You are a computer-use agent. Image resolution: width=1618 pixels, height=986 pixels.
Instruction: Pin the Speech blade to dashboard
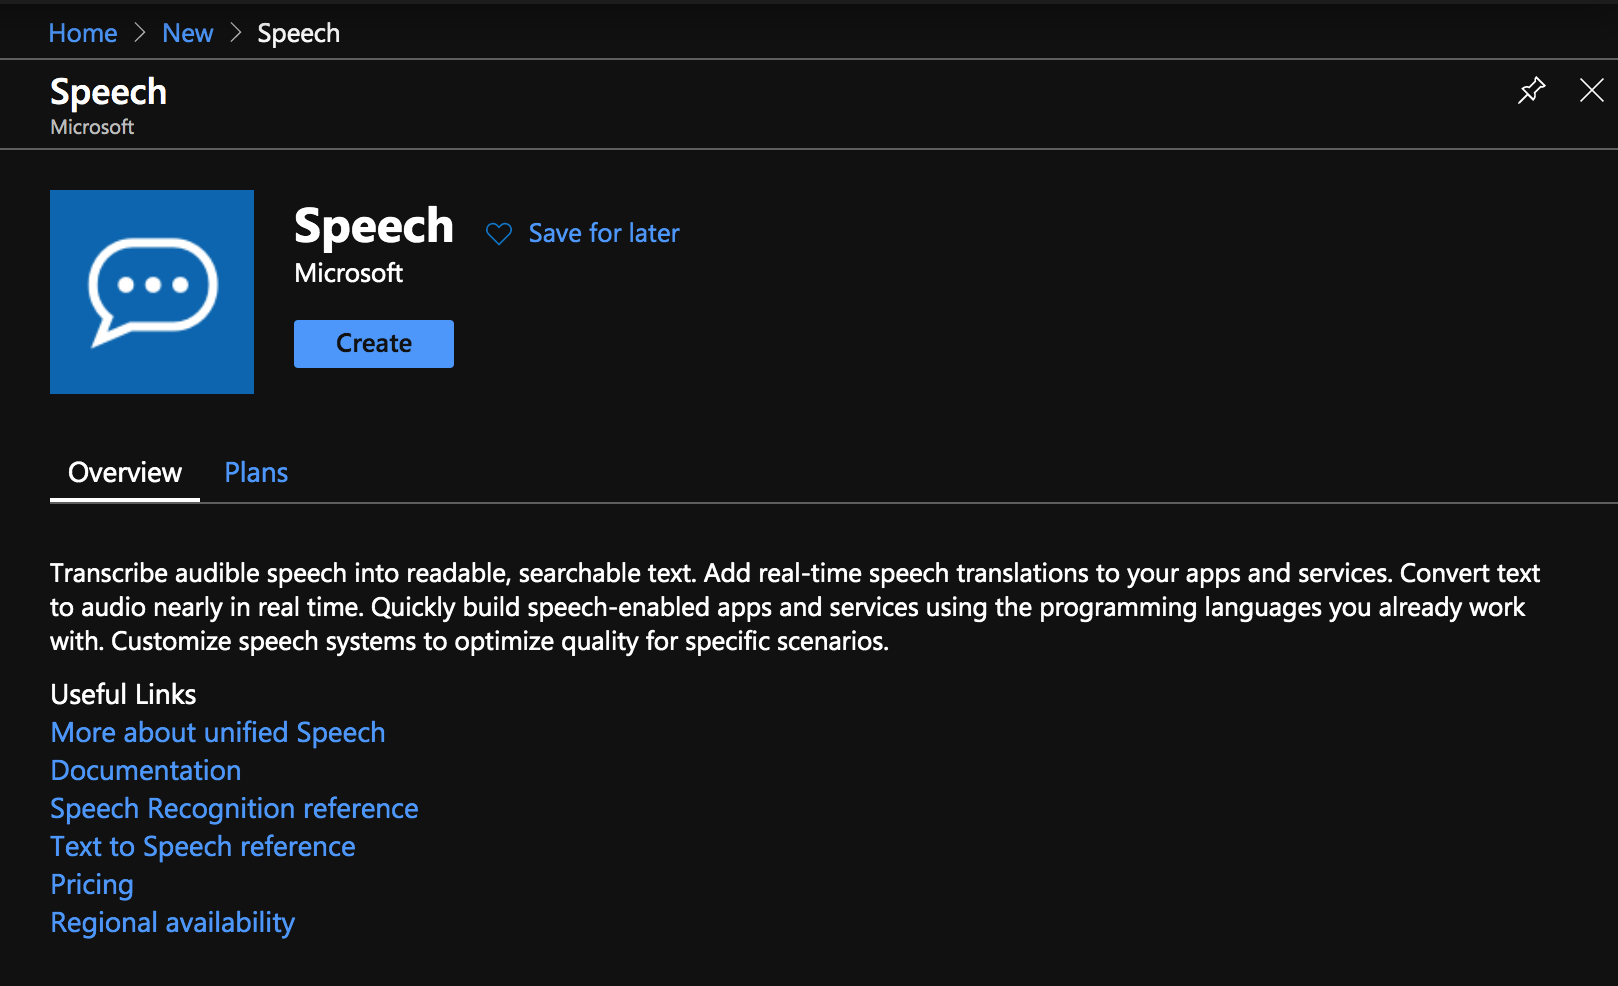click(1531, 91)
